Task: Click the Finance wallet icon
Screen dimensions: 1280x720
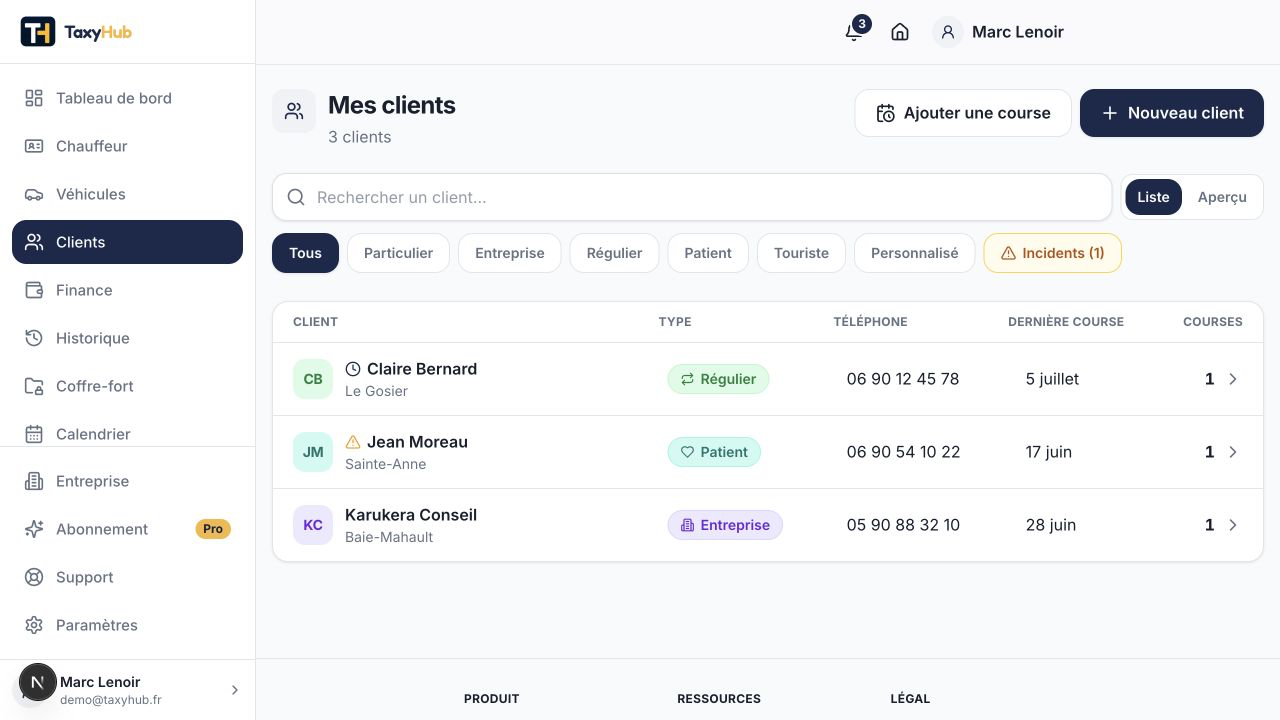Action: (34, 290)
